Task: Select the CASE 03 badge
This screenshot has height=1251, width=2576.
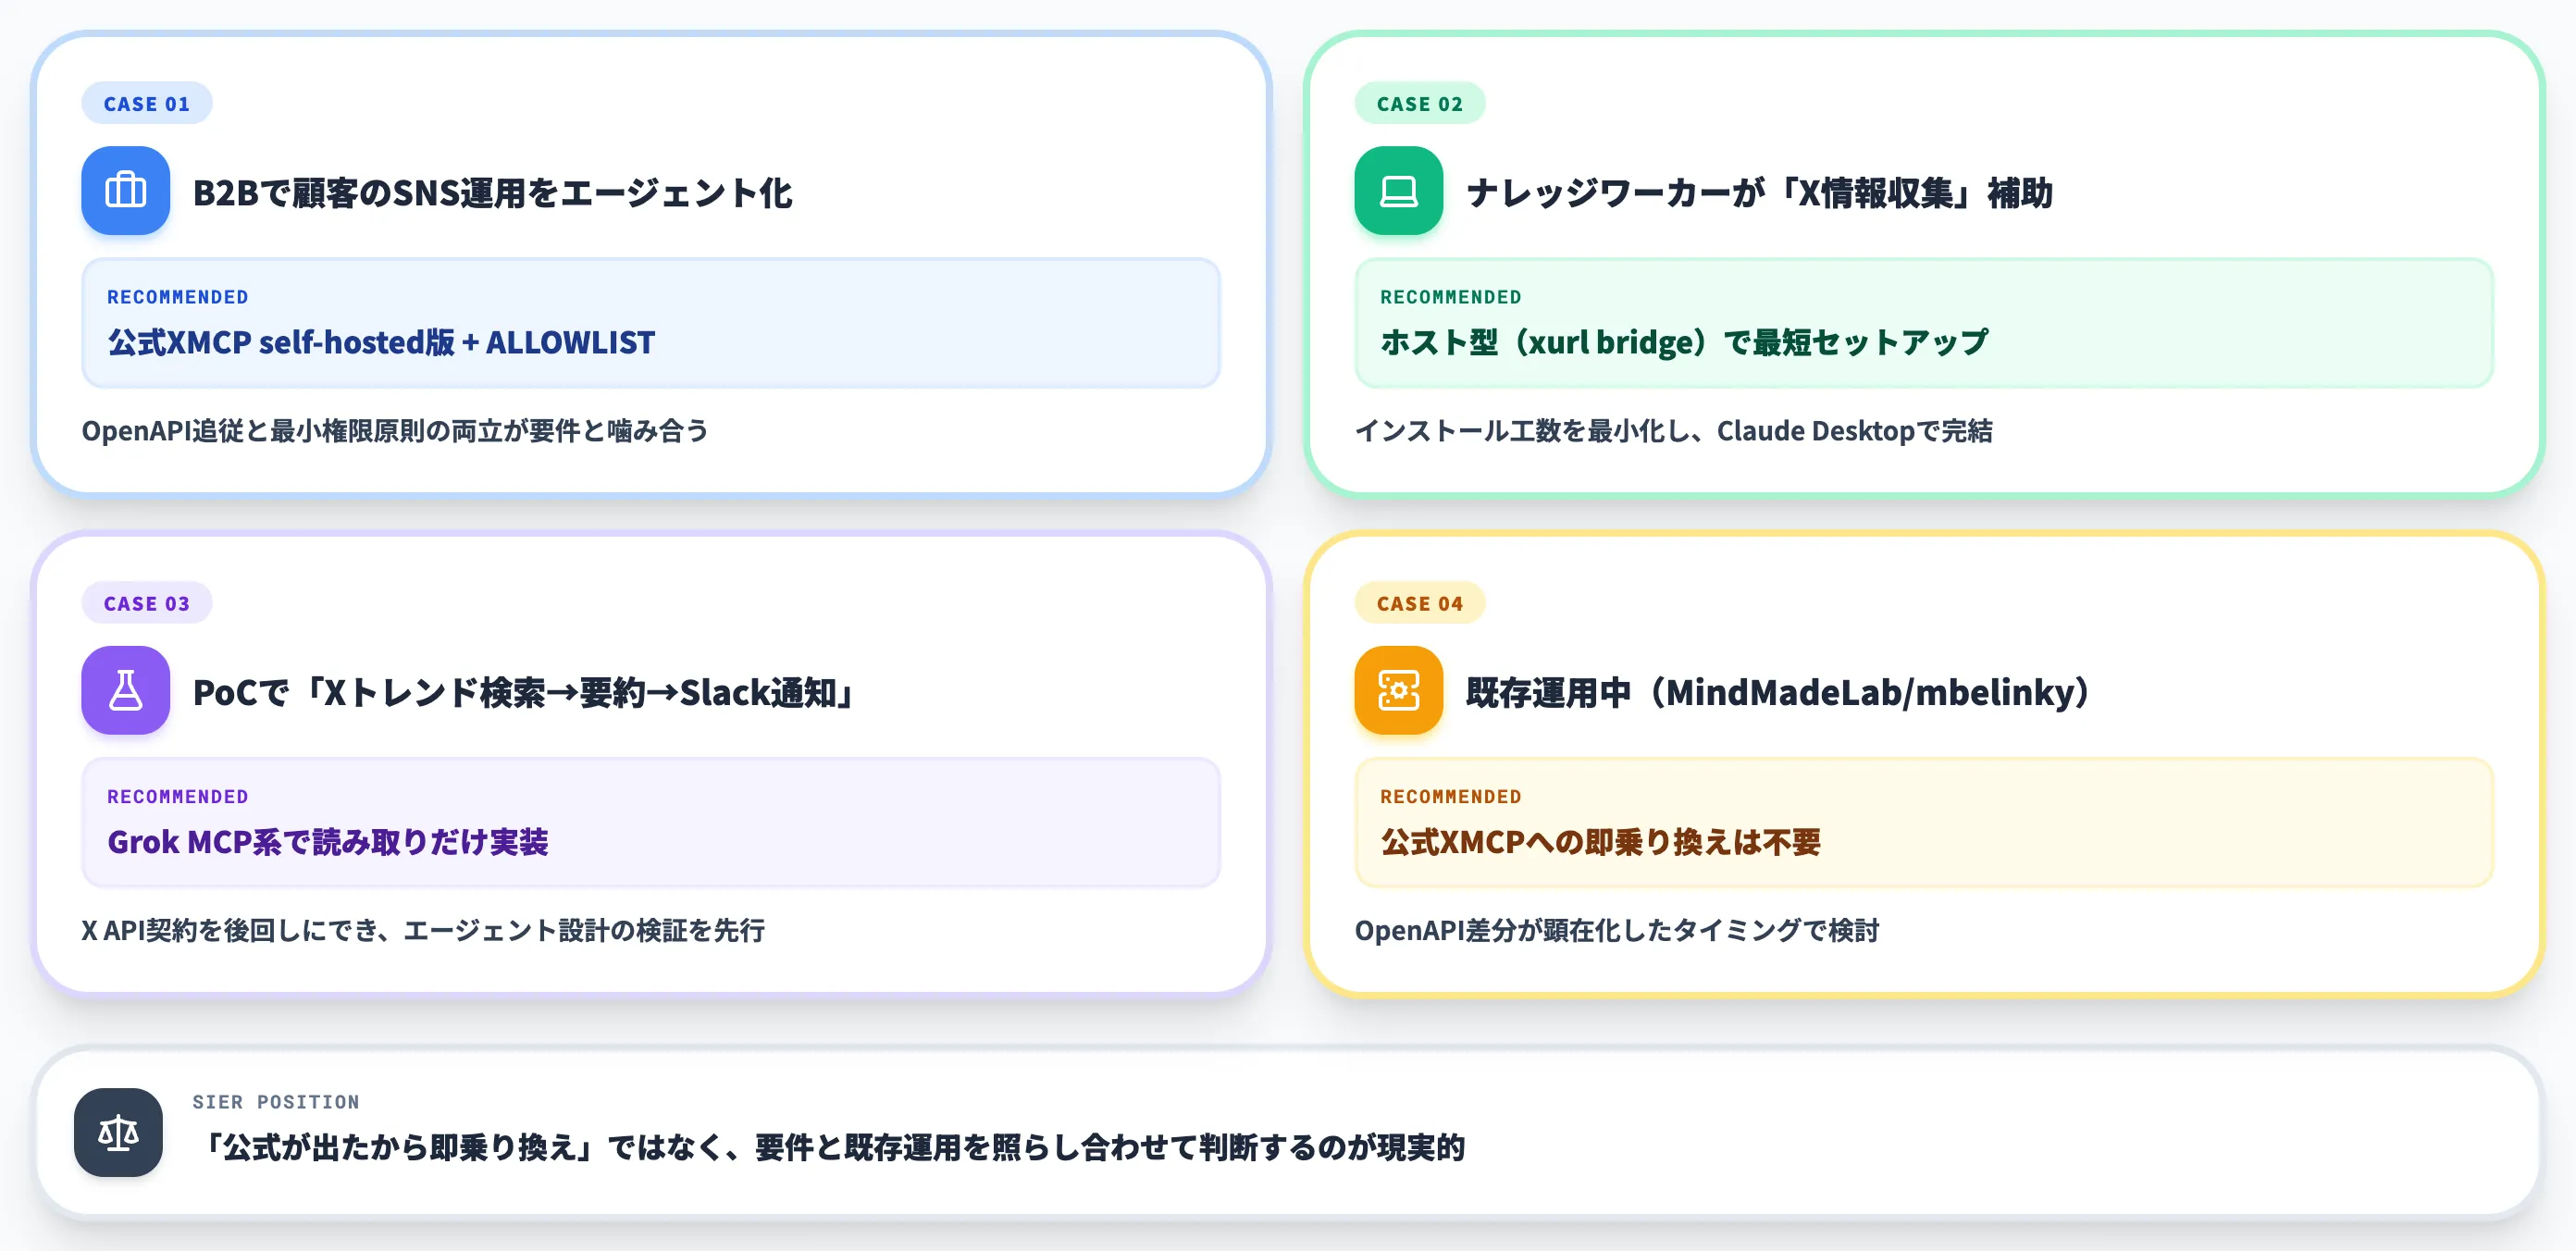Action: coord(146,603)
